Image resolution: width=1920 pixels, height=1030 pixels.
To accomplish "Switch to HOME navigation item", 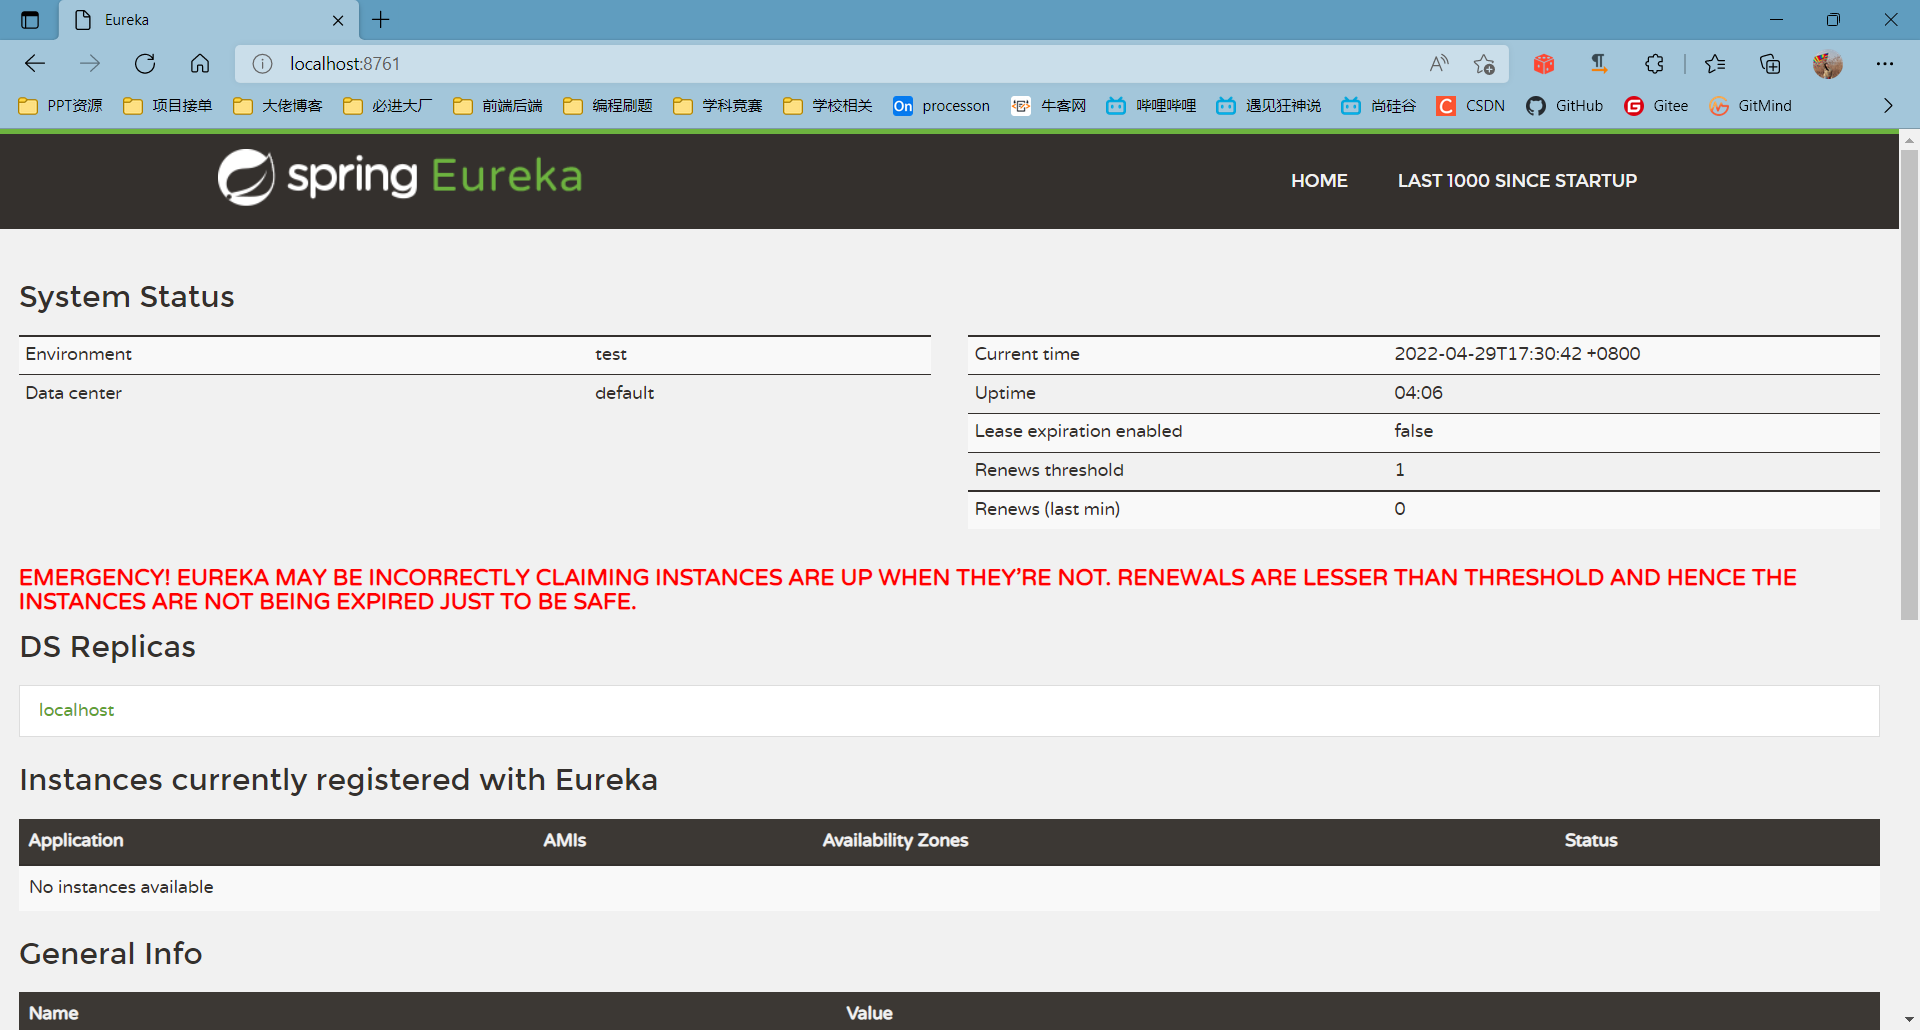I will (x=1319, y=180).
